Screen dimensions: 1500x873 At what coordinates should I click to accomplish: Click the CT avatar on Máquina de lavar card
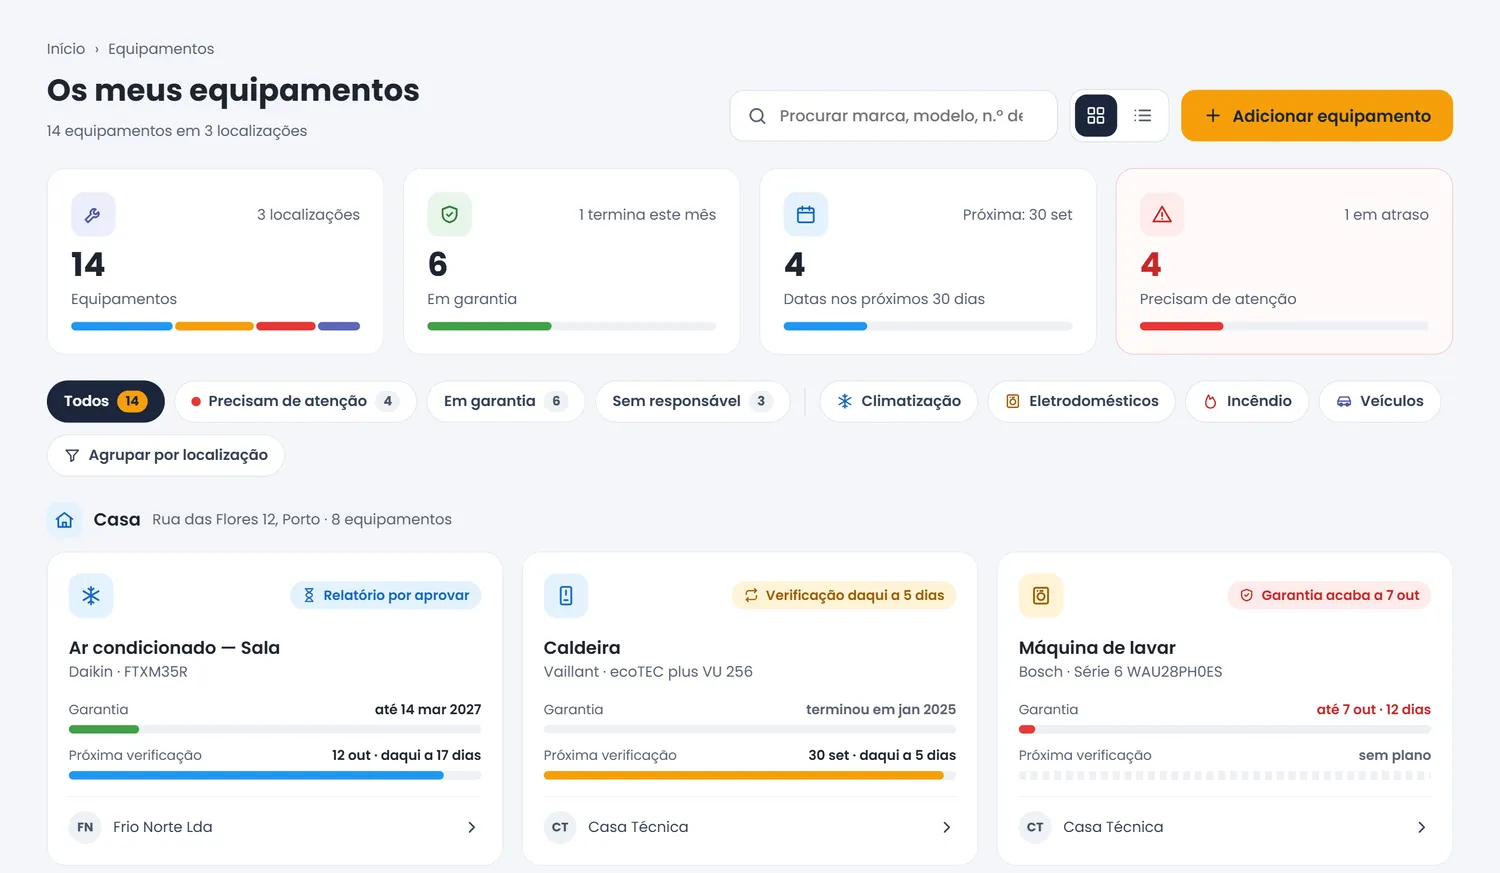[x=1035, y=827]
